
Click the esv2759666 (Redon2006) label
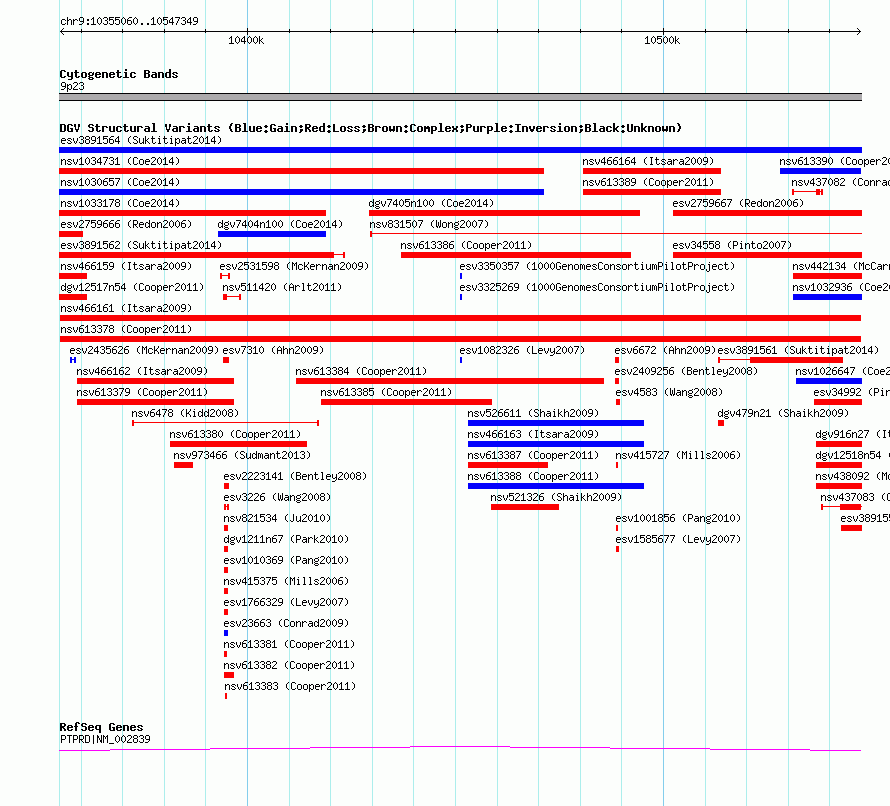coord(126,224)
